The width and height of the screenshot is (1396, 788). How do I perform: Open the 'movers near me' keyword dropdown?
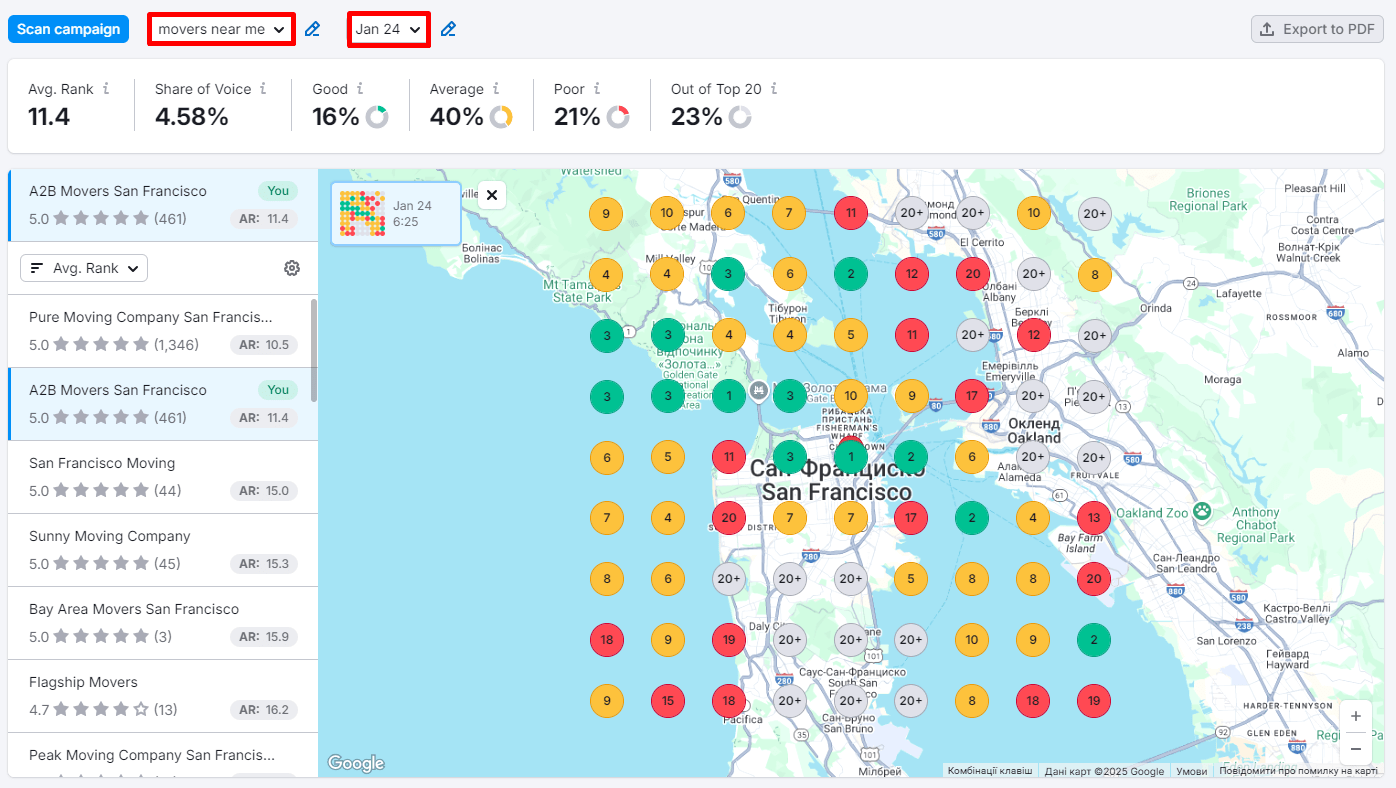point(222,29)
